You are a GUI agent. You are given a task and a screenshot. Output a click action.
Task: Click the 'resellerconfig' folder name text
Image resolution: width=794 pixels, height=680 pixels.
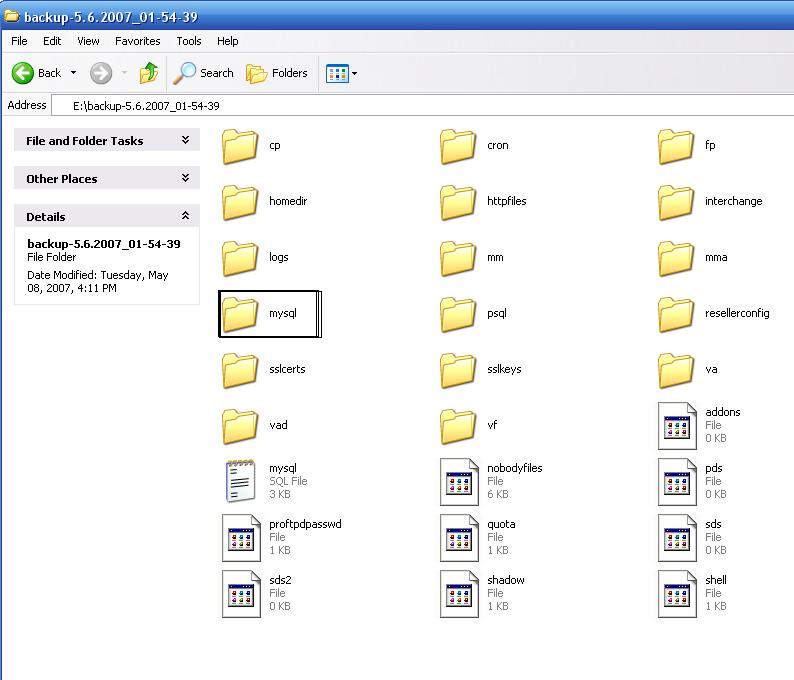click(737, 313)
